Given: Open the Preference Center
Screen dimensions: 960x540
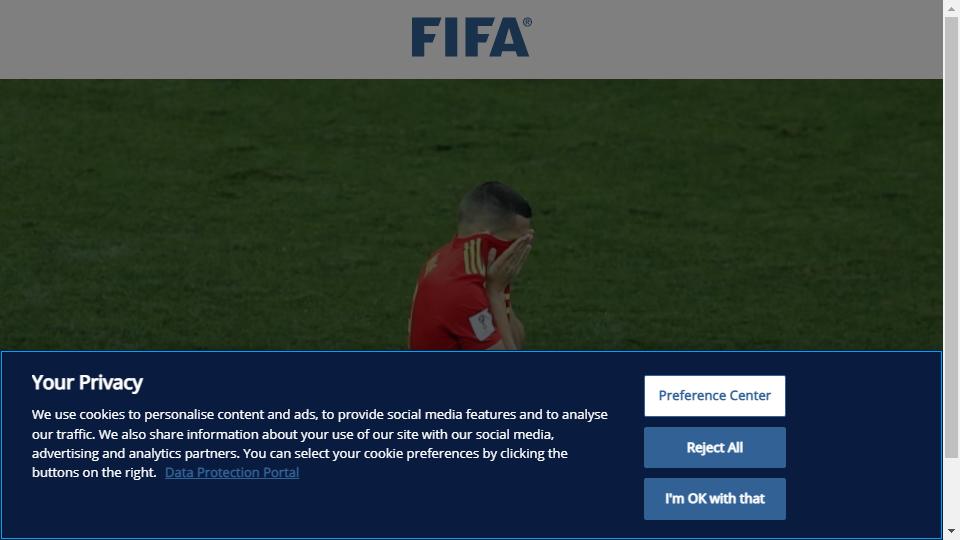Looking at the screenshot, I should (x=714, y=396).
